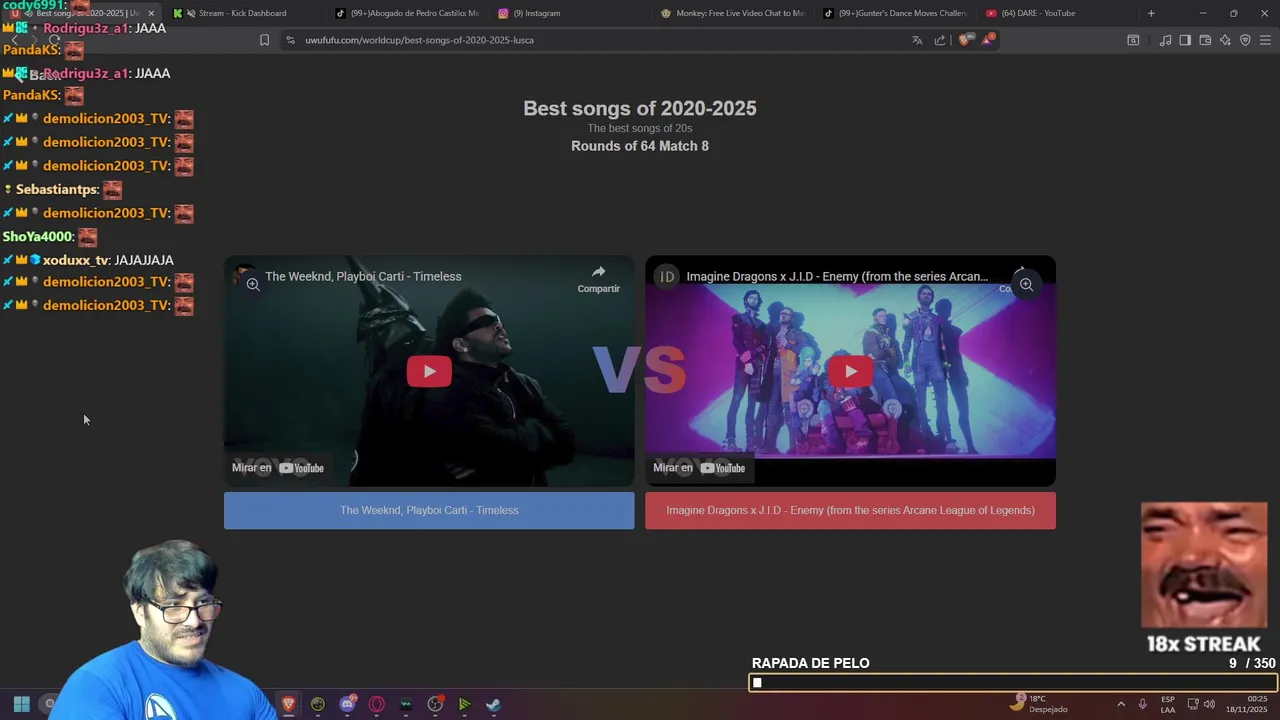The width and height of the screenshot is (1280, 720).
Task: Open Discord from the taskbar
Action: (347, 704)
